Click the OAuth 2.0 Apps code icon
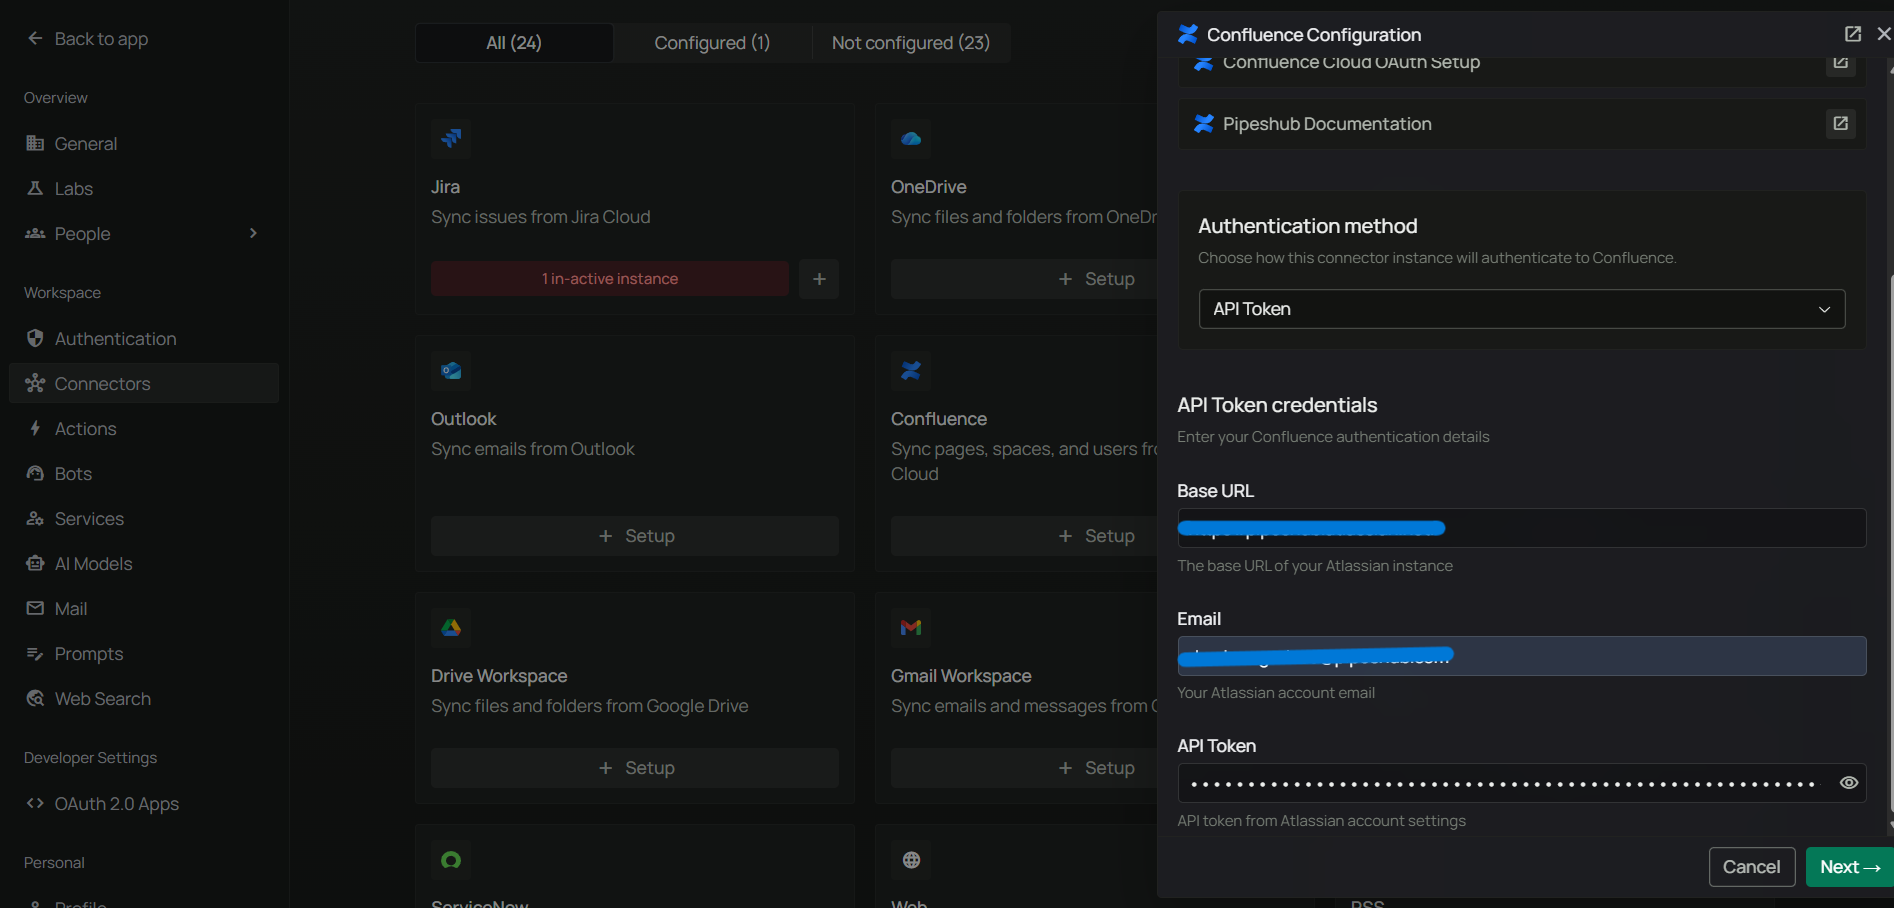Screen dimensions: 1894x908 coord(35,804)
